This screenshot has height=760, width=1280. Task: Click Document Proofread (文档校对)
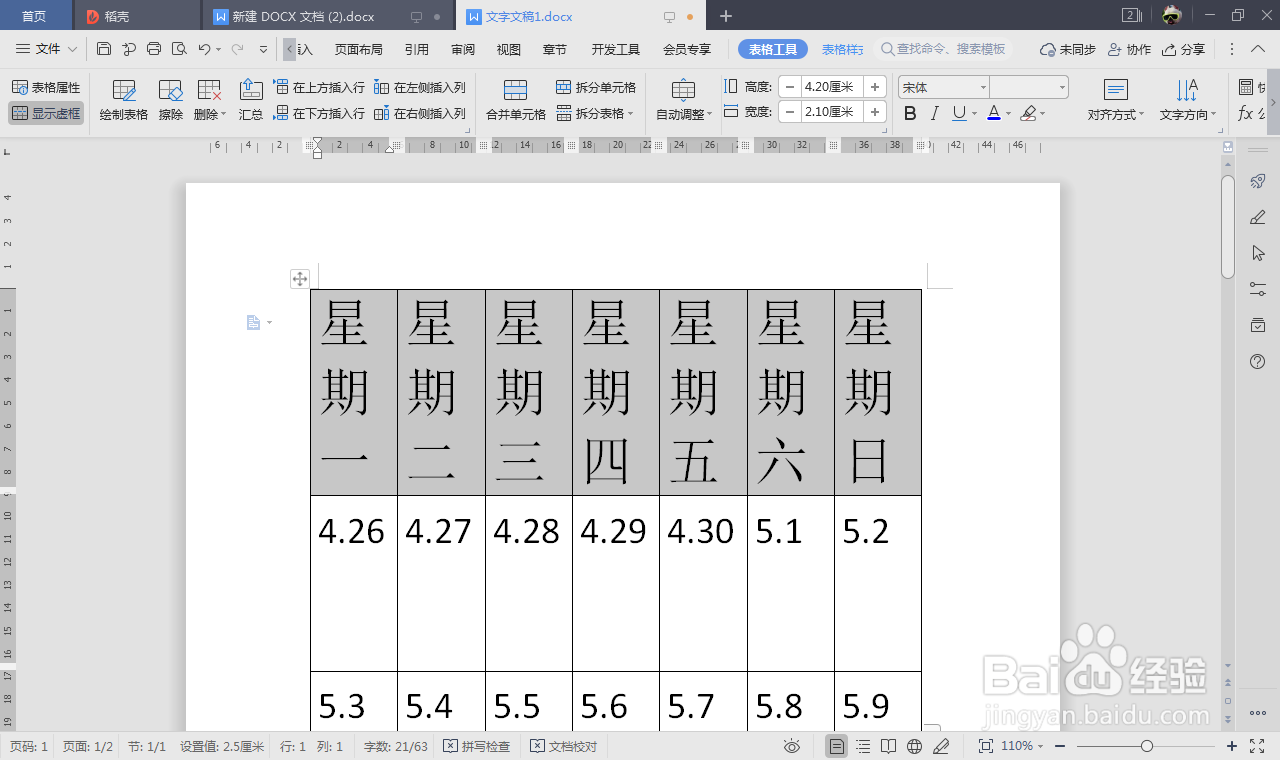click(564, 746)
